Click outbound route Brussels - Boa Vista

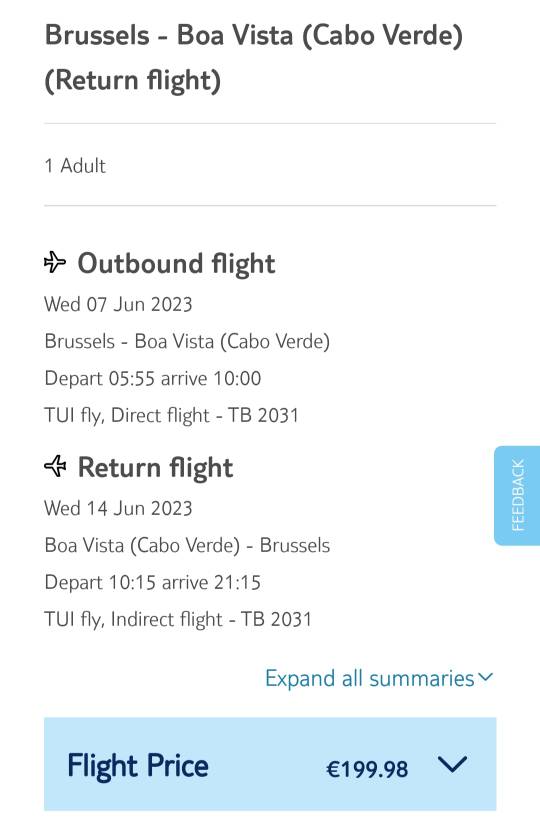(187, 341)
